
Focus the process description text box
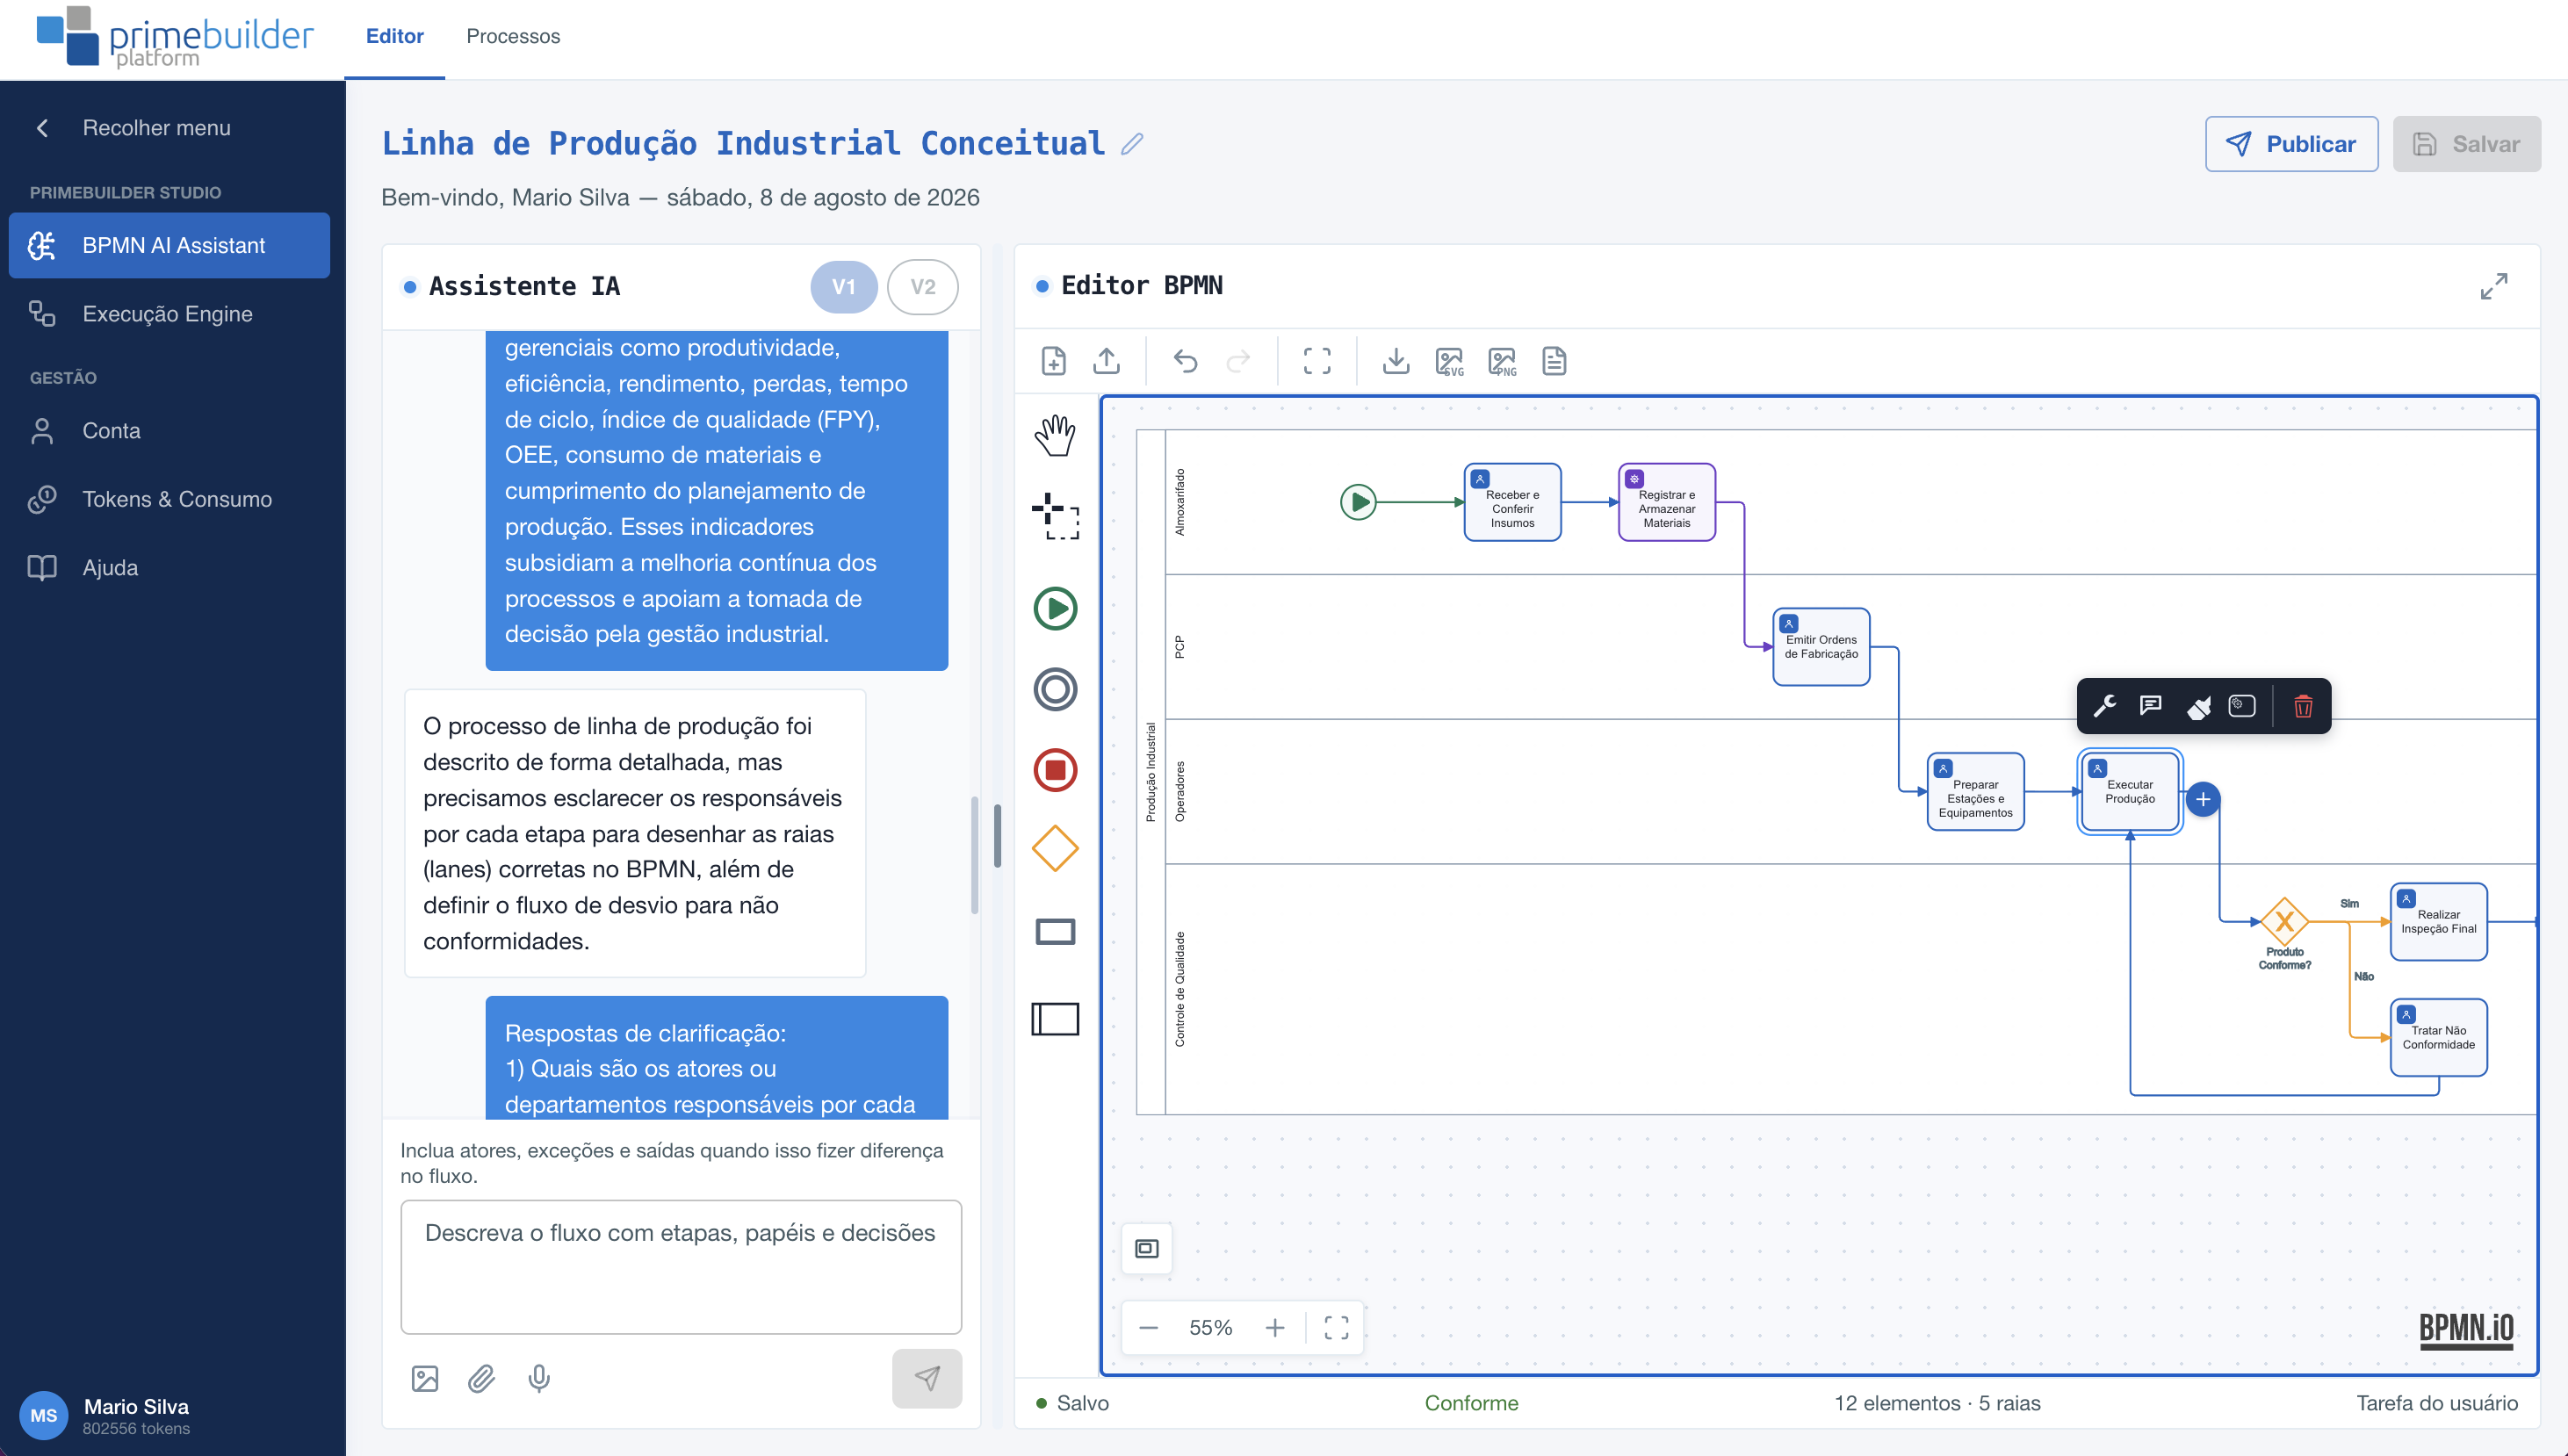click(x=681, y=1267)
